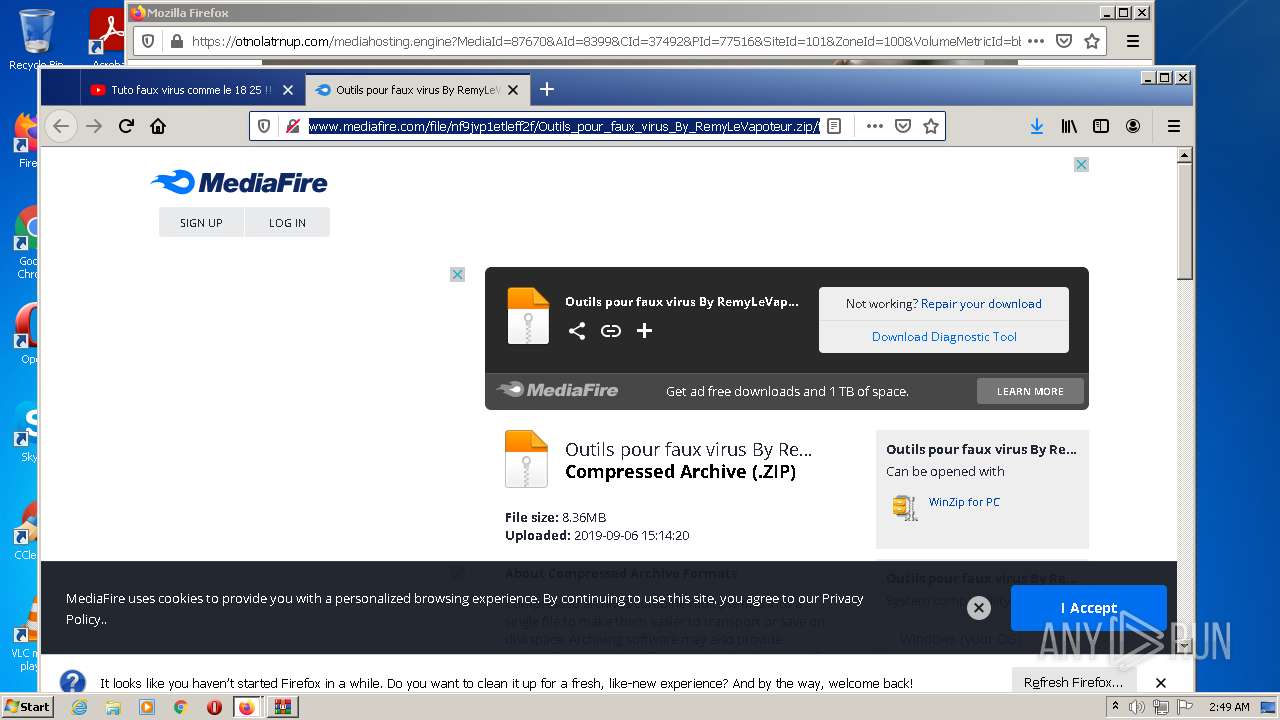Click the background Firefox window URL bar

605,41
